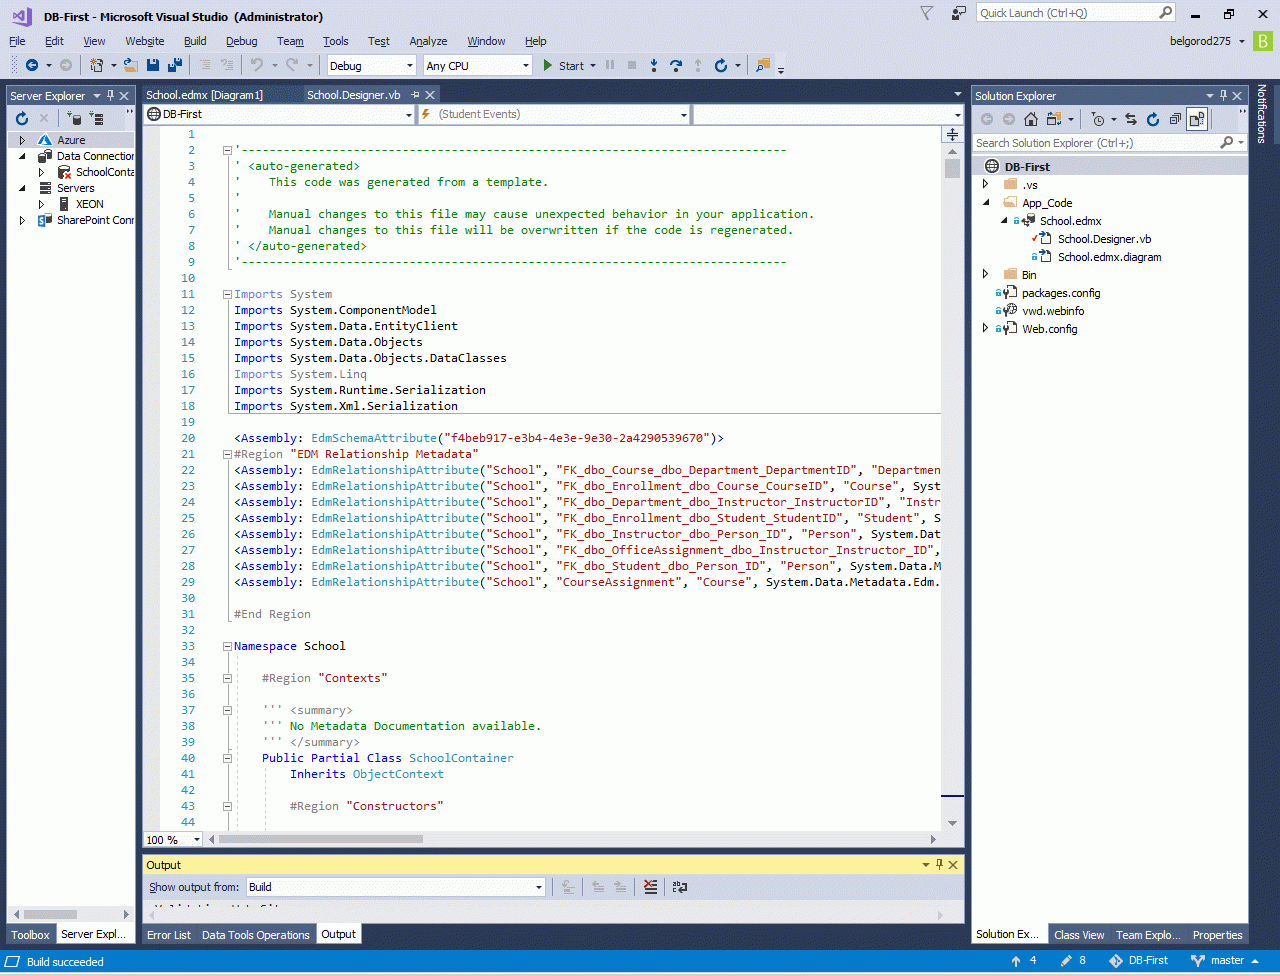Viewport: 1280px width, 976px height.
Task: Toggle auto-hide pin on Output panel
Action: 939,865
